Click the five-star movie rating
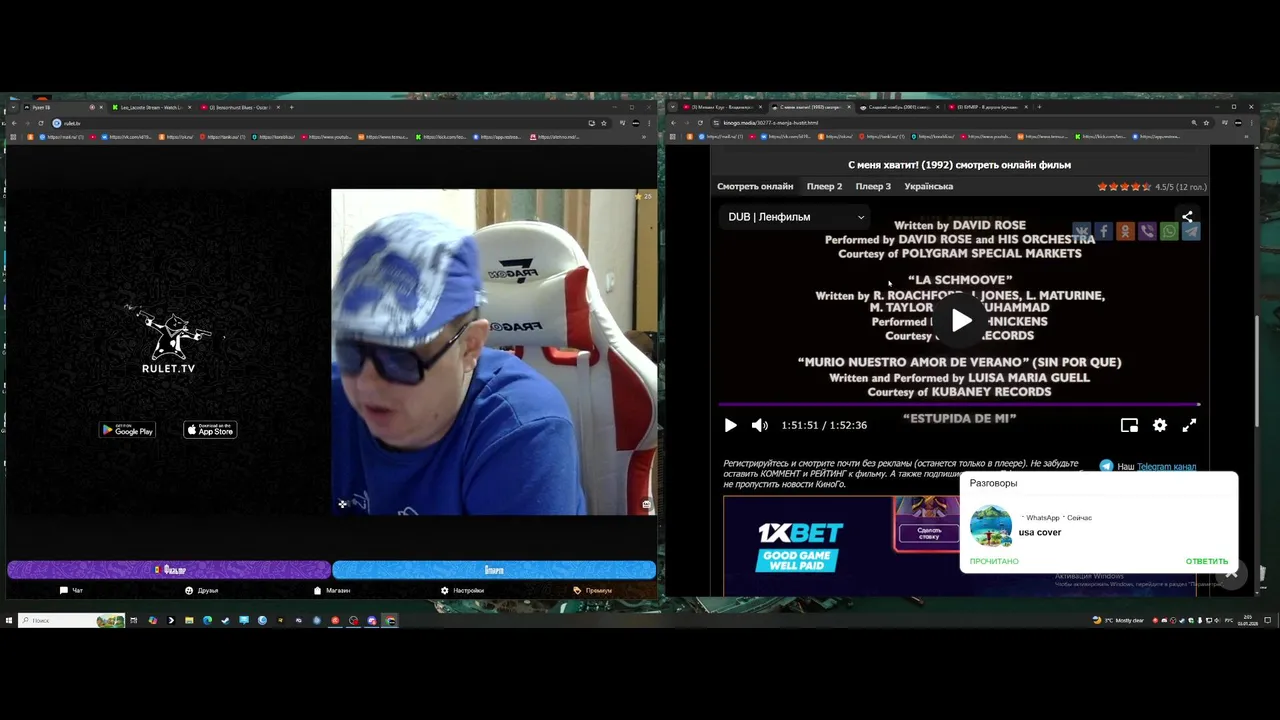This screenshot has height=720, width=1280. 1125,187
